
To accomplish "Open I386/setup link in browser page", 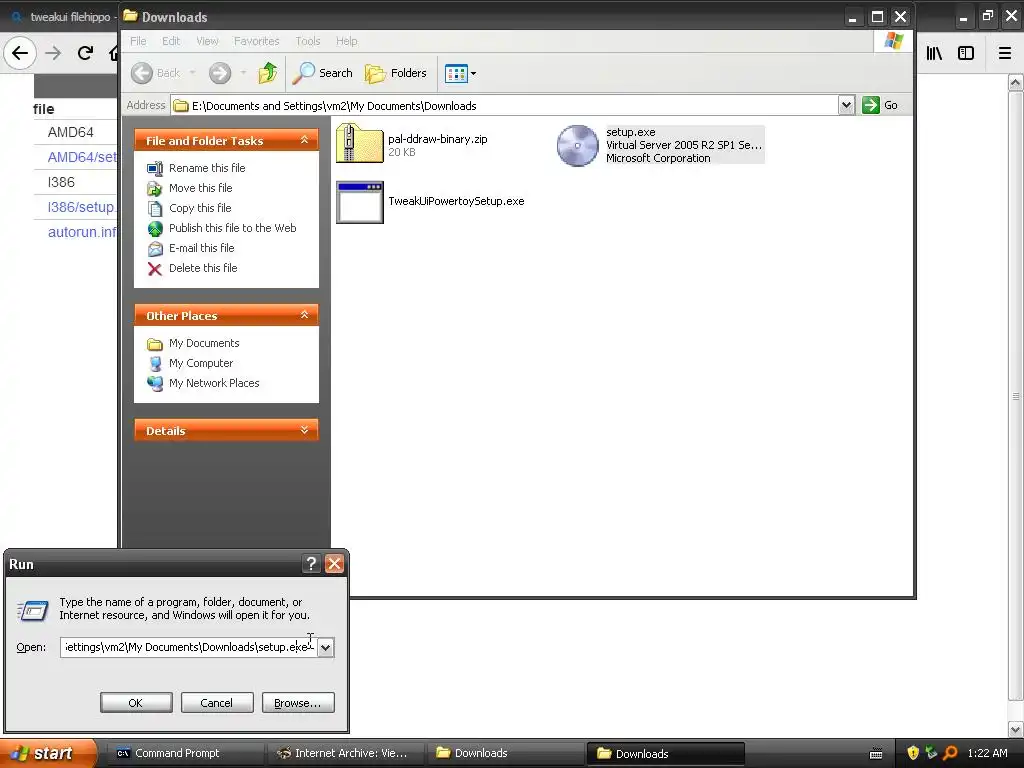I will (x=82, y=207).
